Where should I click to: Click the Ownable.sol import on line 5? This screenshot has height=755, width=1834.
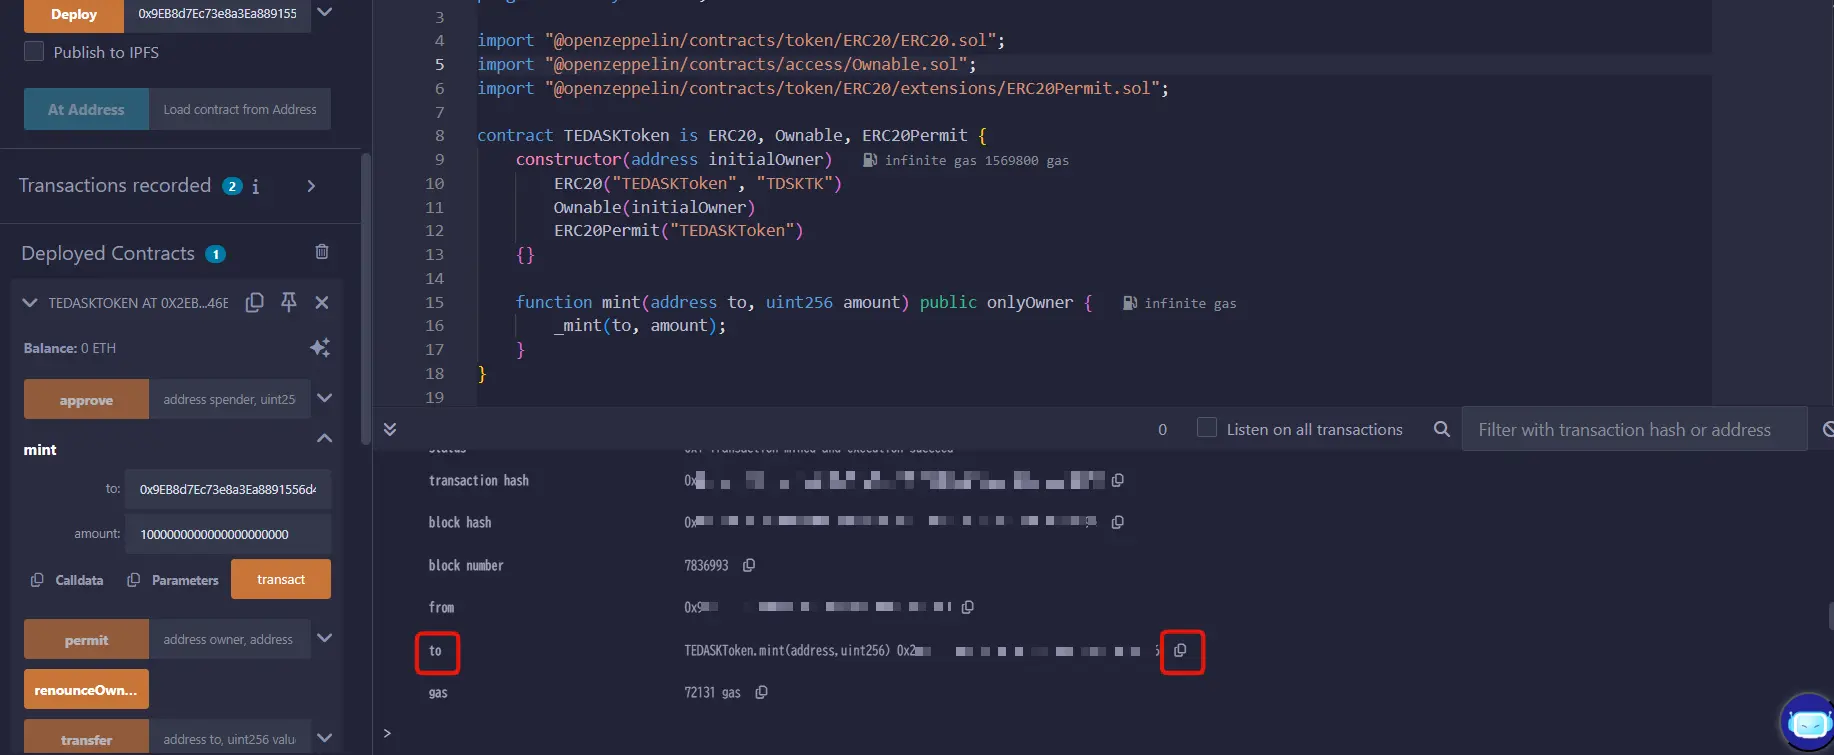pos(726,64)
